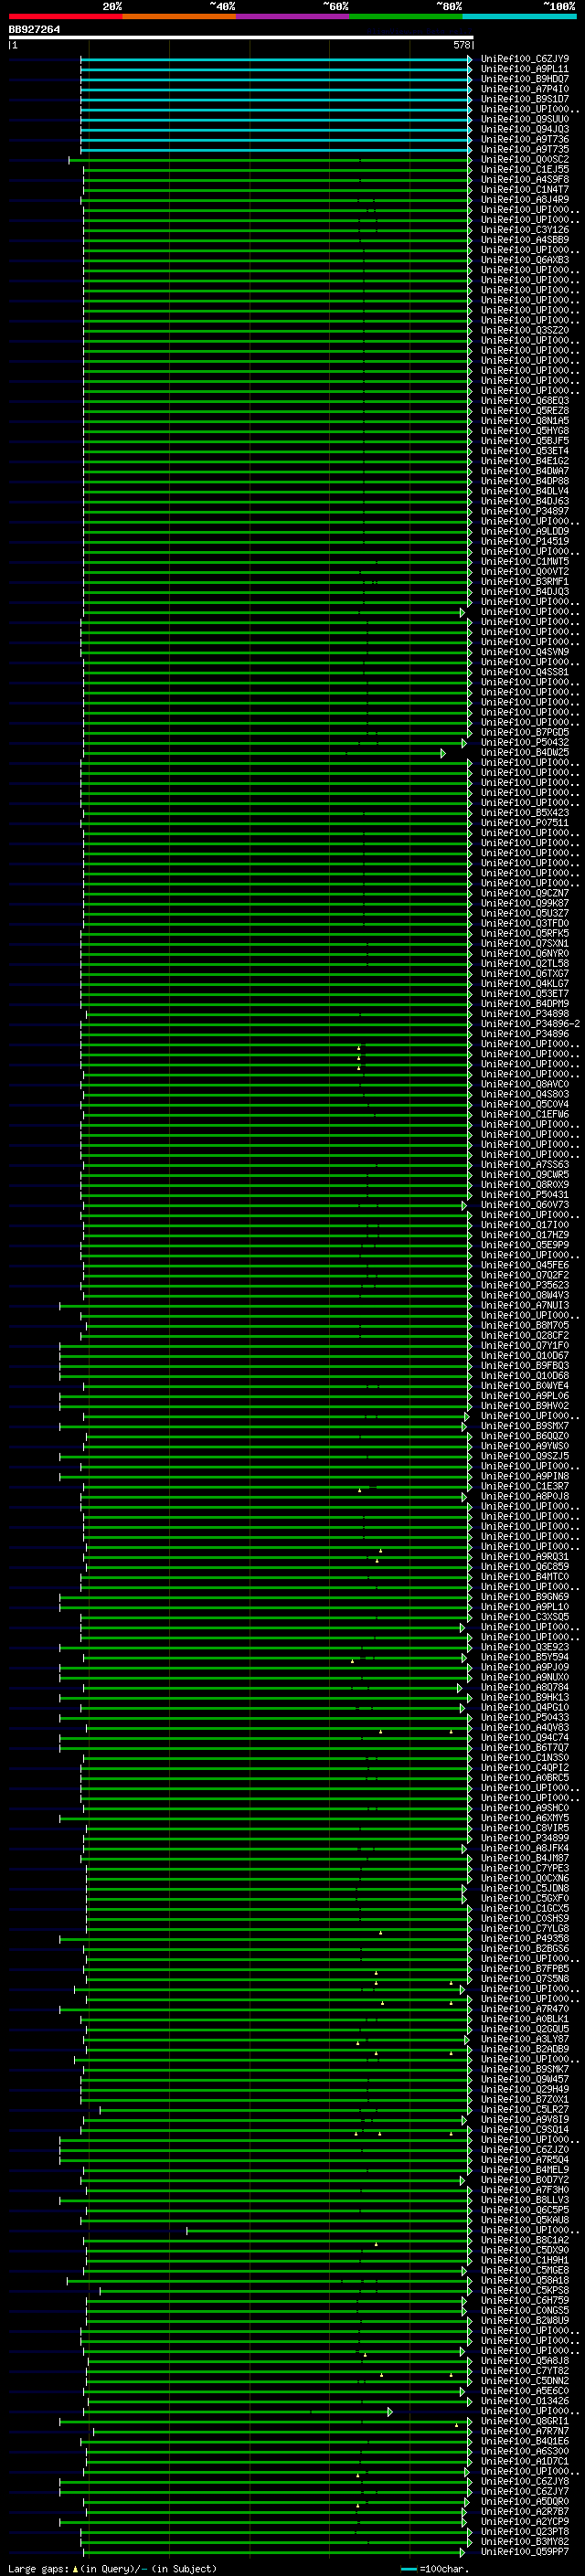Open hit UniRef100_Q00SC2
This screenshot has height=2576, width=585.
pyautogui.click(x=525, y=160)
